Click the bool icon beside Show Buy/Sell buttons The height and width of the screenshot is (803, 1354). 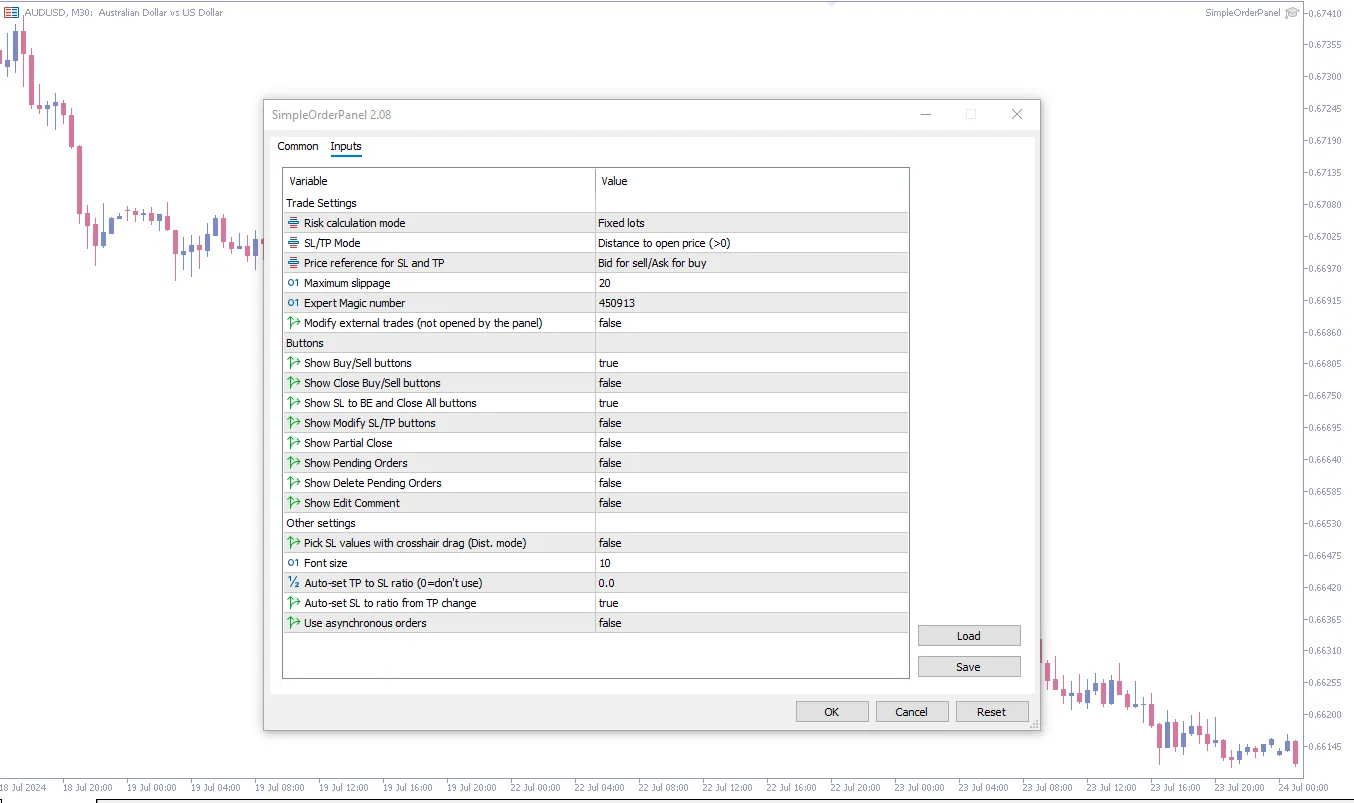point(293,363)
